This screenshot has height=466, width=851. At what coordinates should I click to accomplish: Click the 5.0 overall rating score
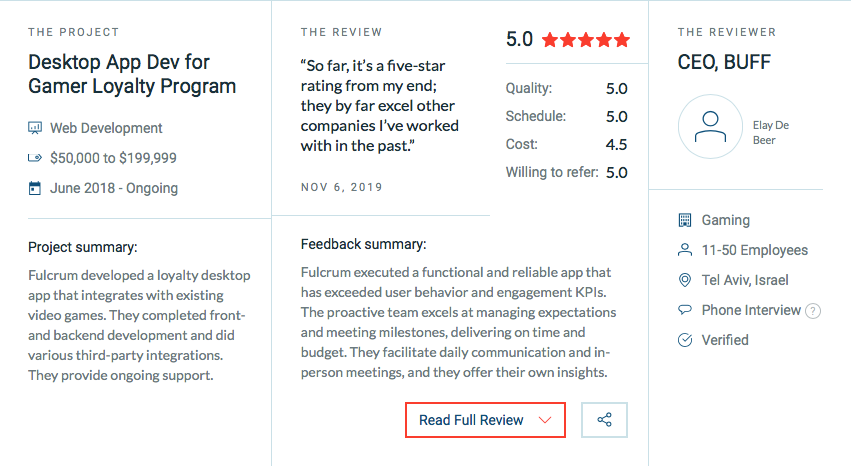pyautogui.click(x=519, y=39)
